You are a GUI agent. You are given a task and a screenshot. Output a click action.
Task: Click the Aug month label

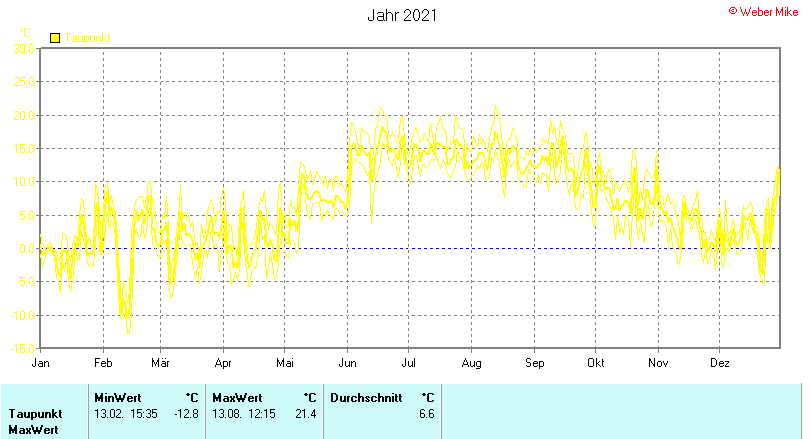click(x=471, y=363)
